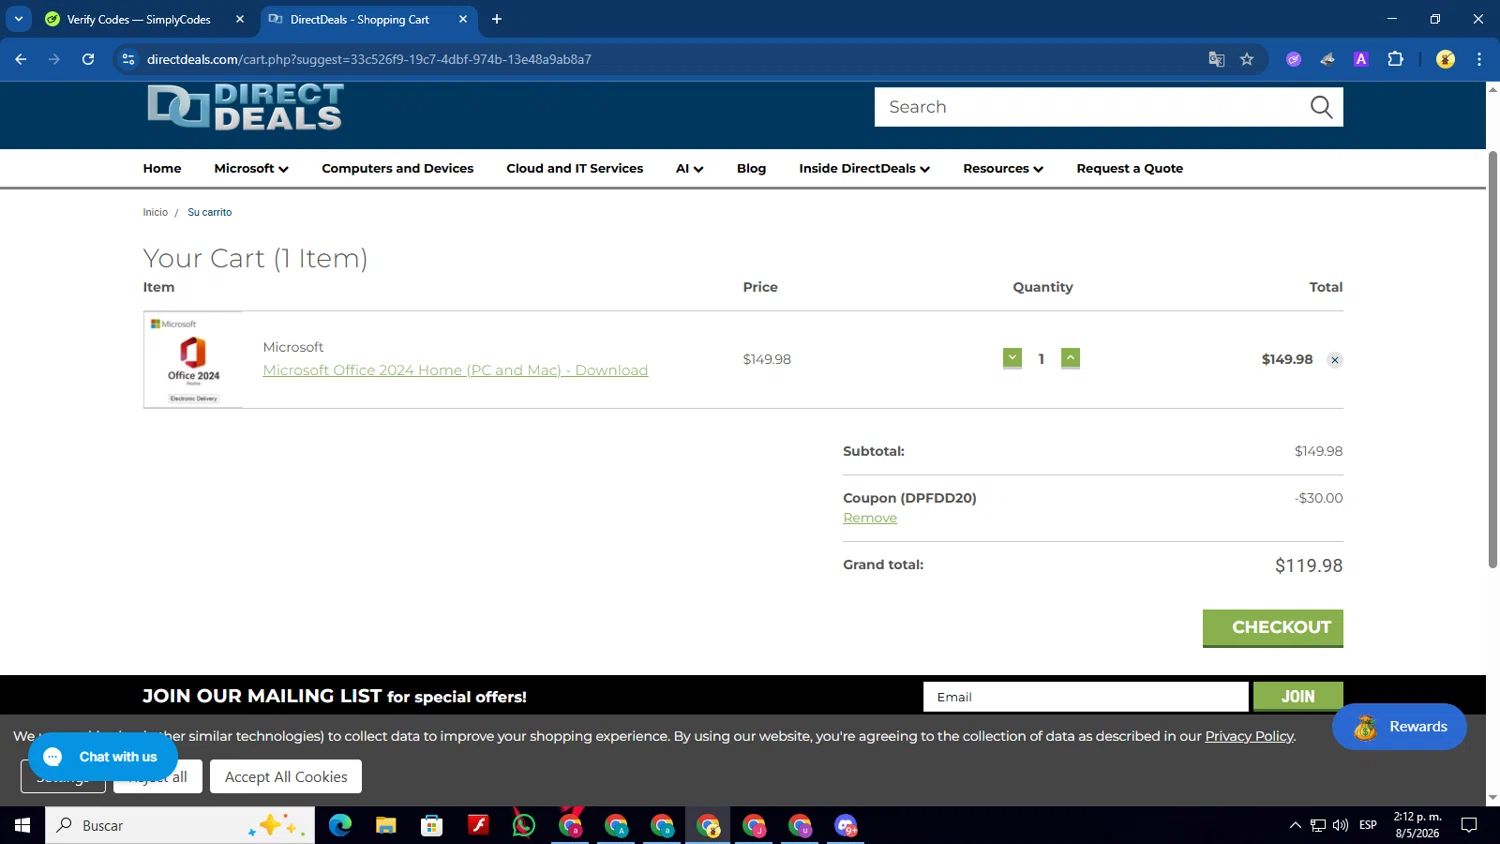The width and height of the screenshot is (1500, 844).
Task: Expand the Resources menu
Action: [1003, 168]
